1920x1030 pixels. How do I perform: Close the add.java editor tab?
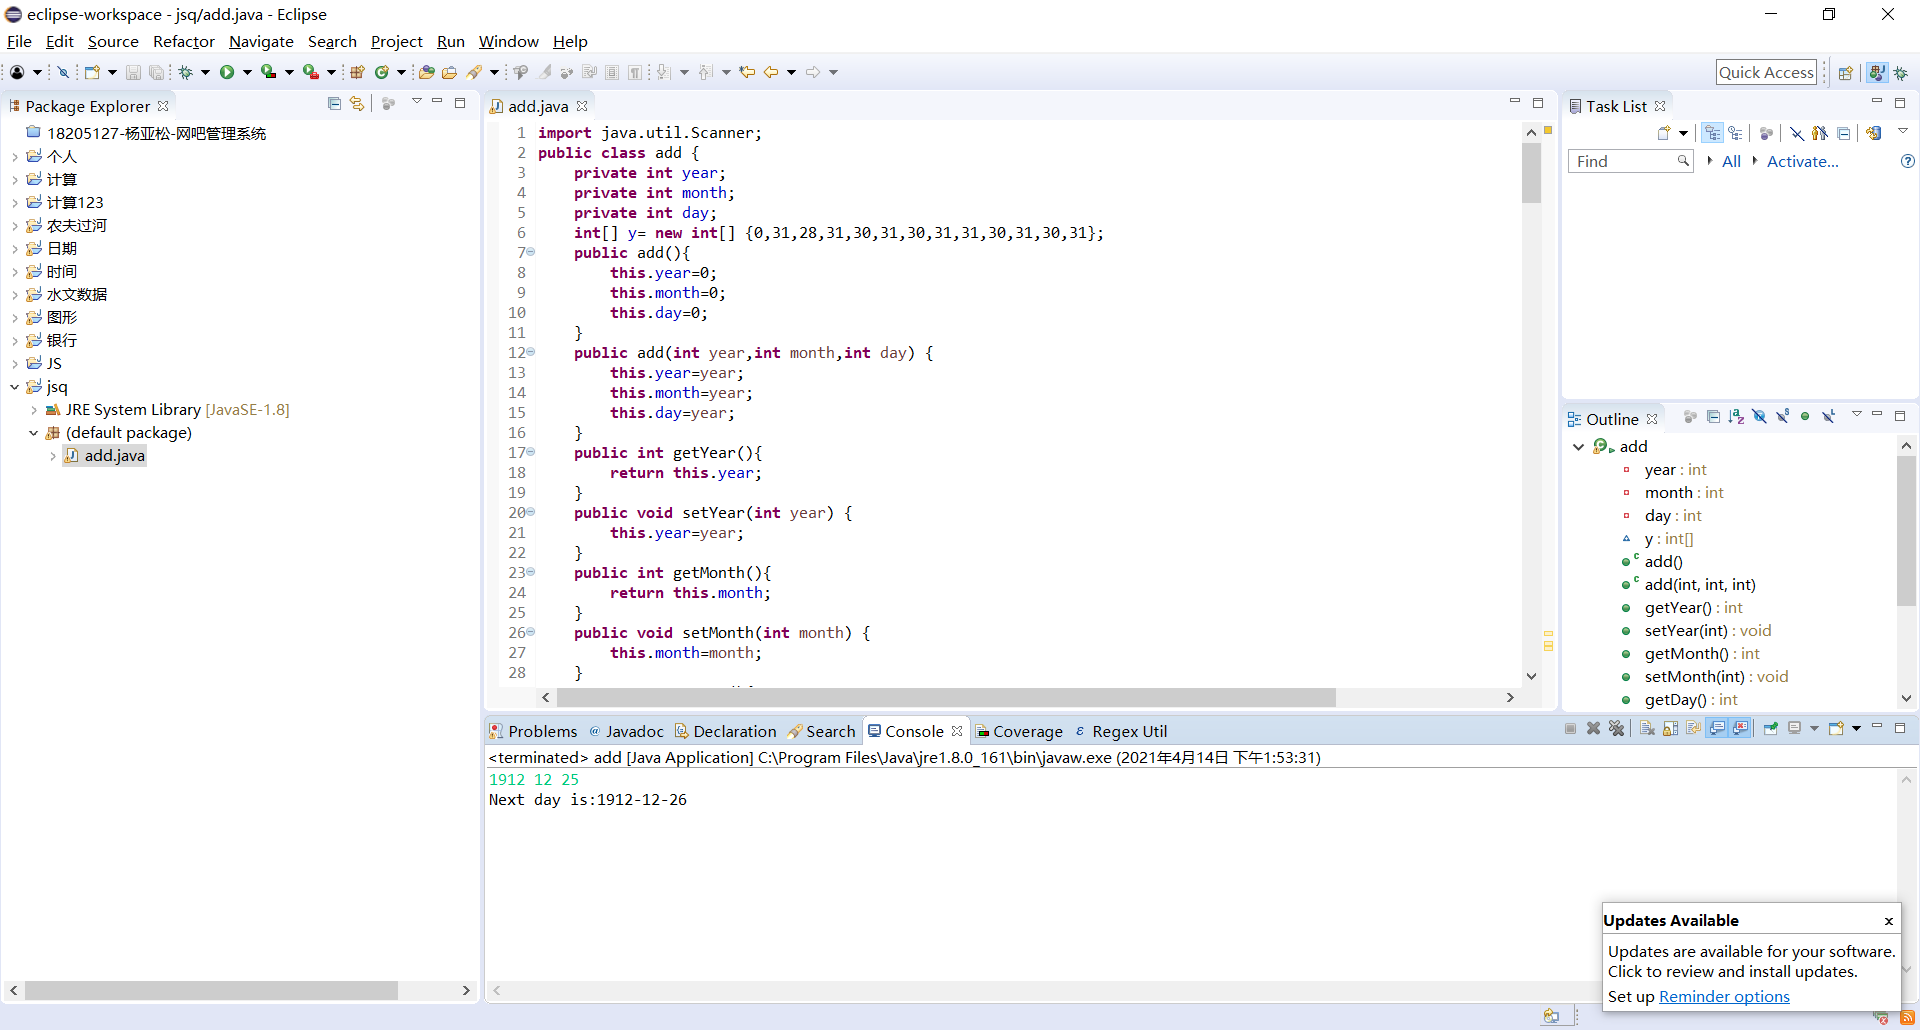582,106
